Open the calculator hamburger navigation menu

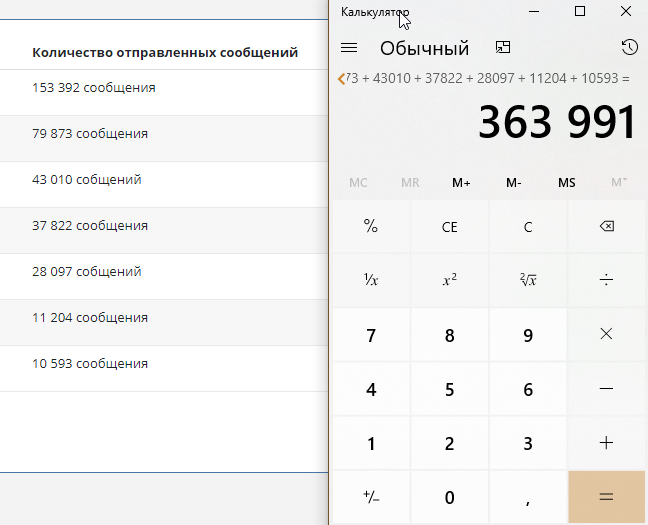tap(349, 48)
